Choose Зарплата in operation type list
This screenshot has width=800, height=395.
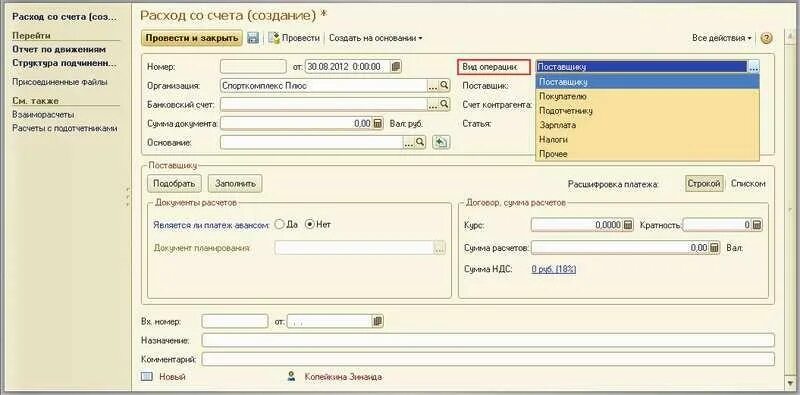pos(647,125)
